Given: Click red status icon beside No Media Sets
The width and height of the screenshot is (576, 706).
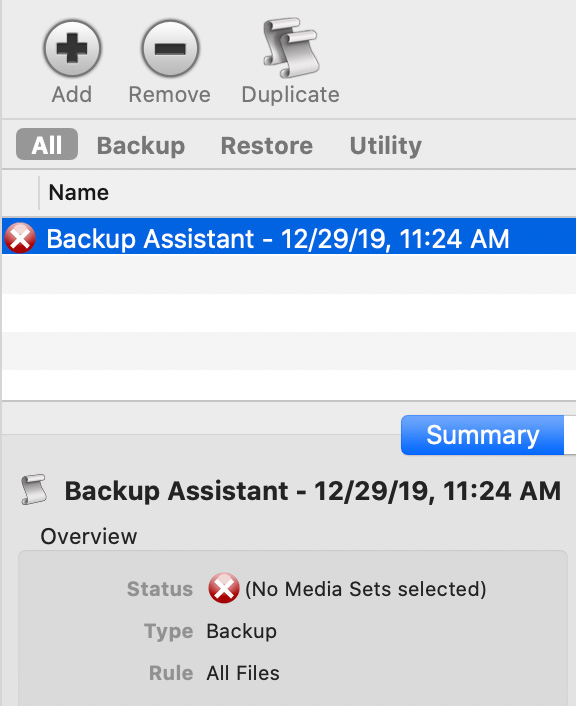Looking at the screenshot, I should pyautogui.click(x=223, y=588).
